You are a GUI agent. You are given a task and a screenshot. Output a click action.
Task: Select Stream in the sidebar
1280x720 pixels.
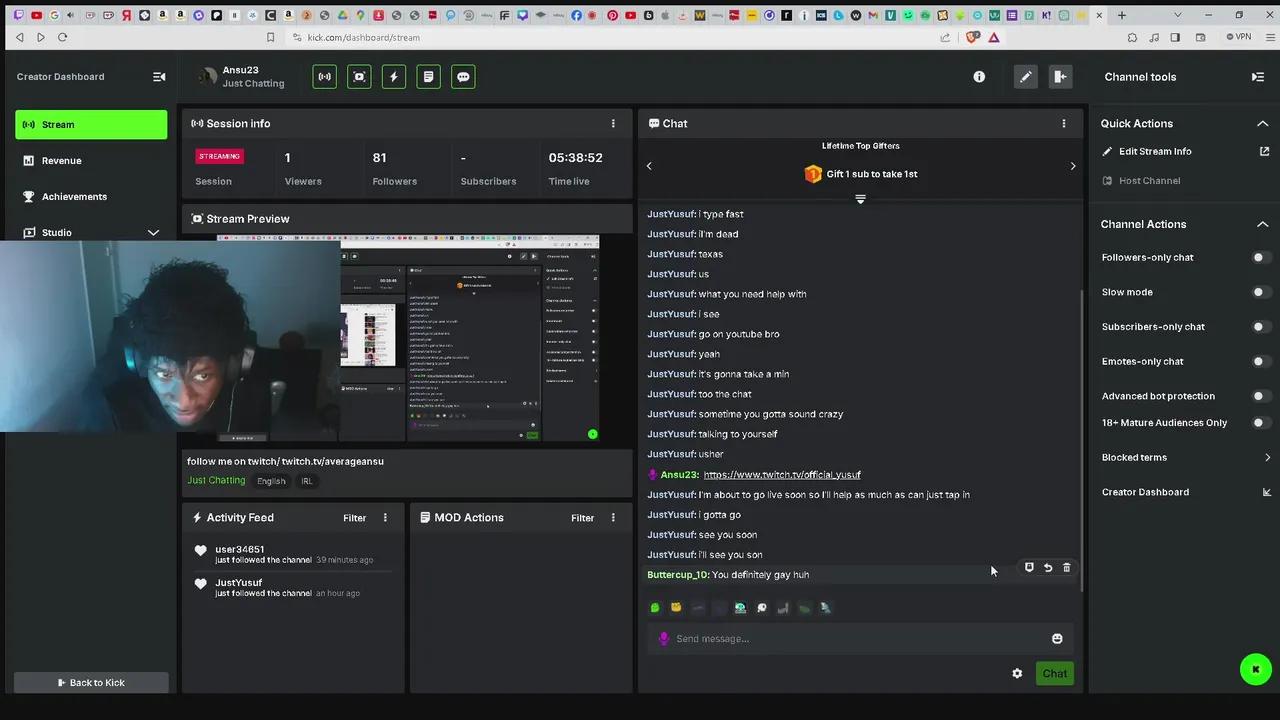click(91, 124)
